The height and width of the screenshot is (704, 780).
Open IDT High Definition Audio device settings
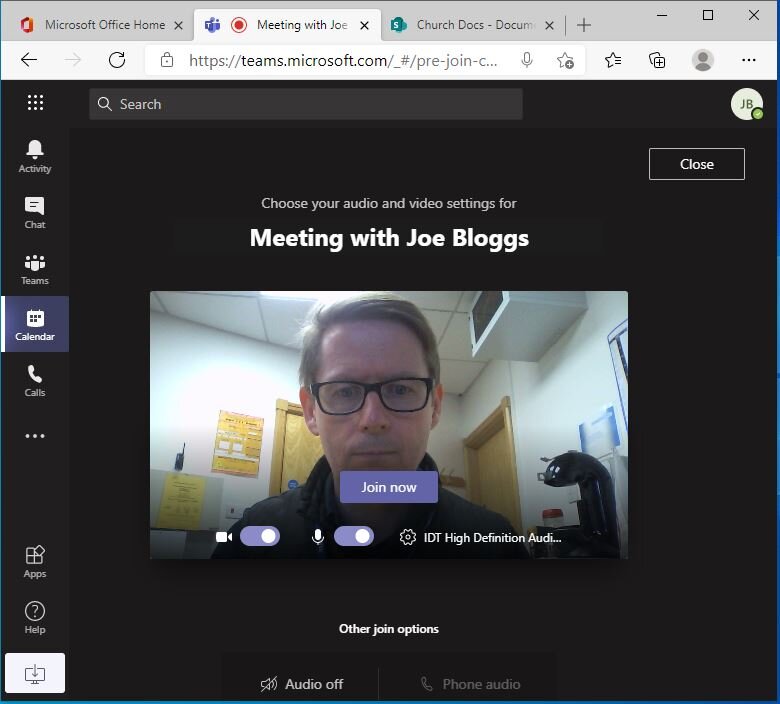click(492, 538)
